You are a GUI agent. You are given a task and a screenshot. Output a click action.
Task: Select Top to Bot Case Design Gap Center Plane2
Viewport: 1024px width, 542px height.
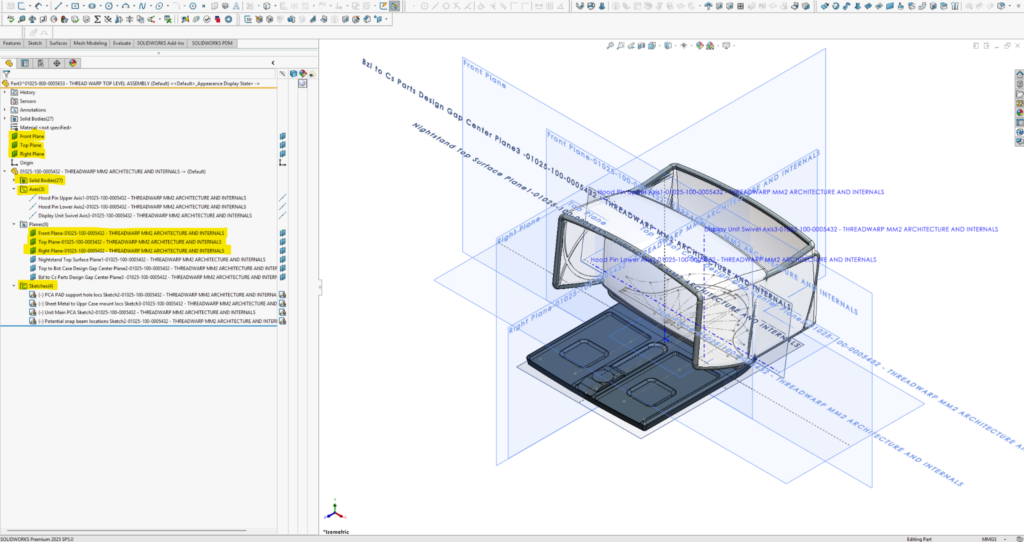click(x=157, y=268)
